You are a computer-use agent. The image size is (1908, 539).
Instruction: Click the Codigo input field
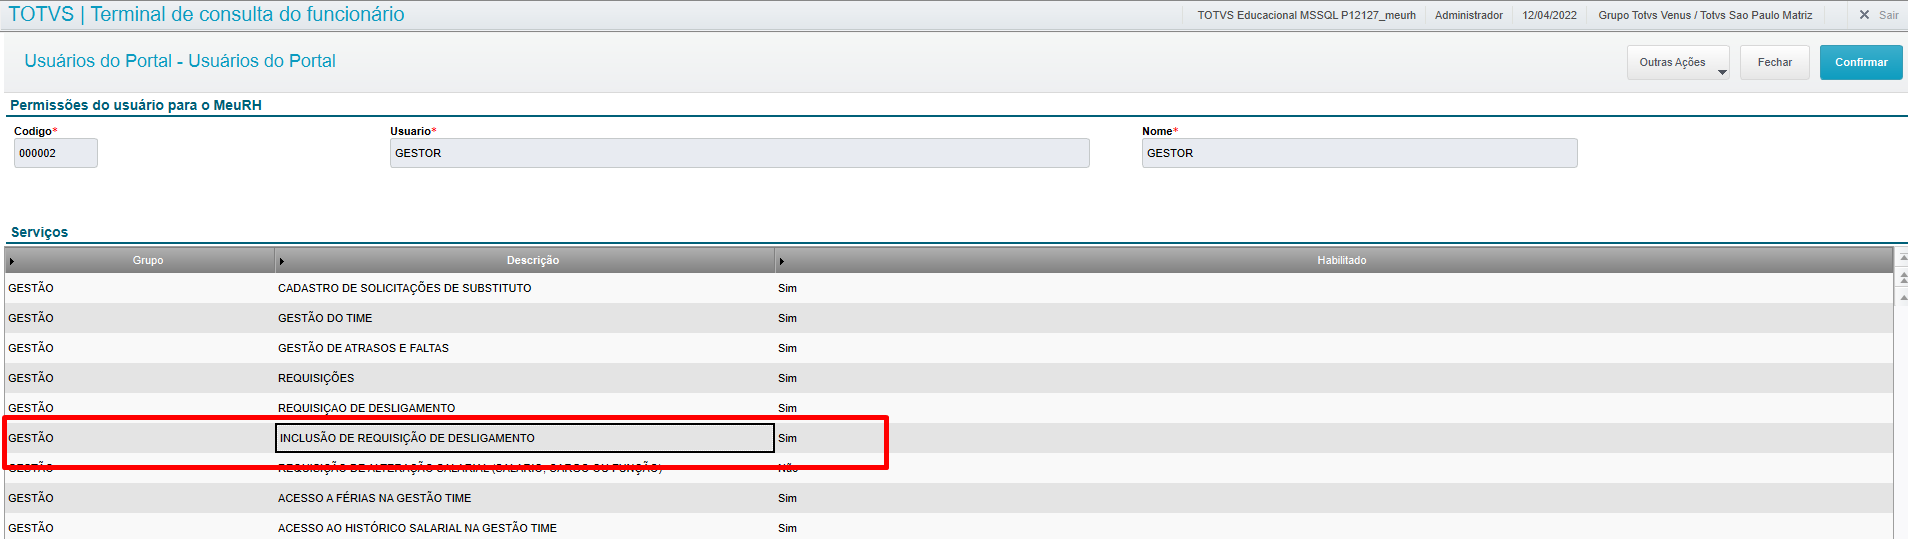(x=56, y=153)
